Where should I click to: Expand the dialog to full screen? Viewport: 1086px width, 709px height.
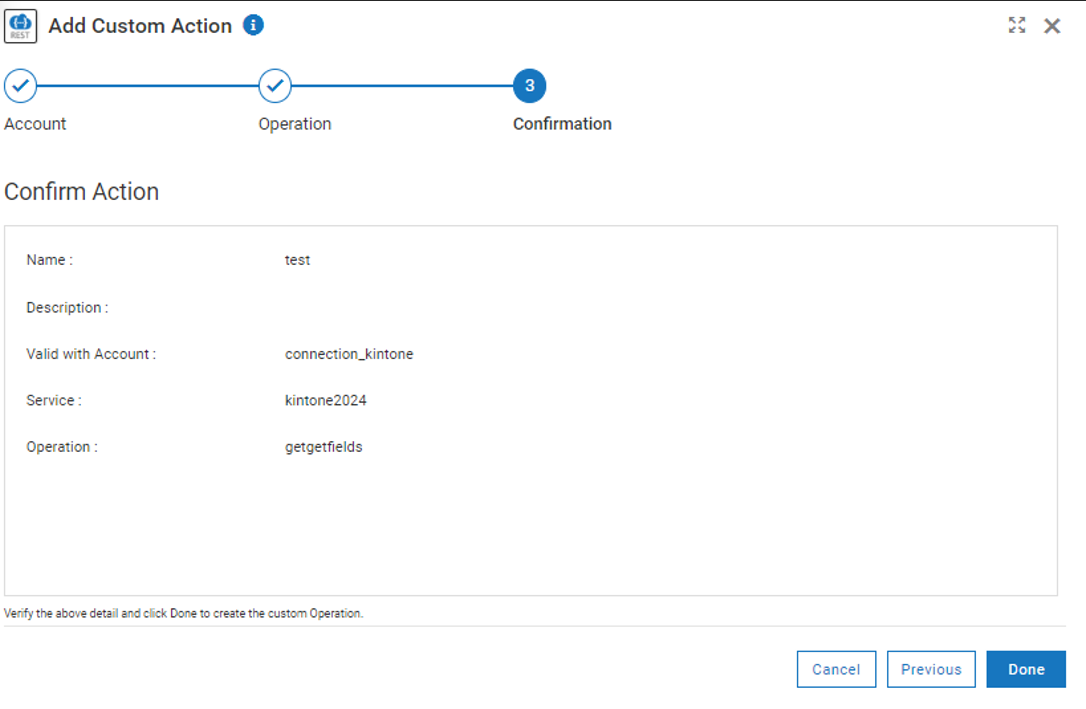(x=1017, y=26)
